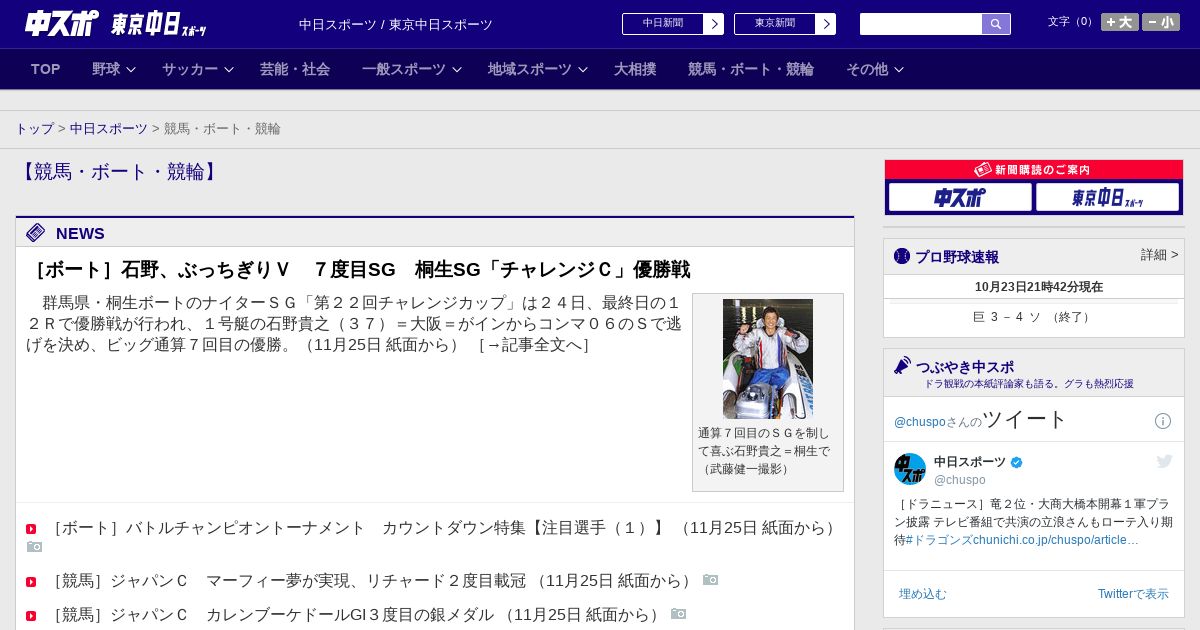Click the Chunichi Sports site logo

(62, 24)
